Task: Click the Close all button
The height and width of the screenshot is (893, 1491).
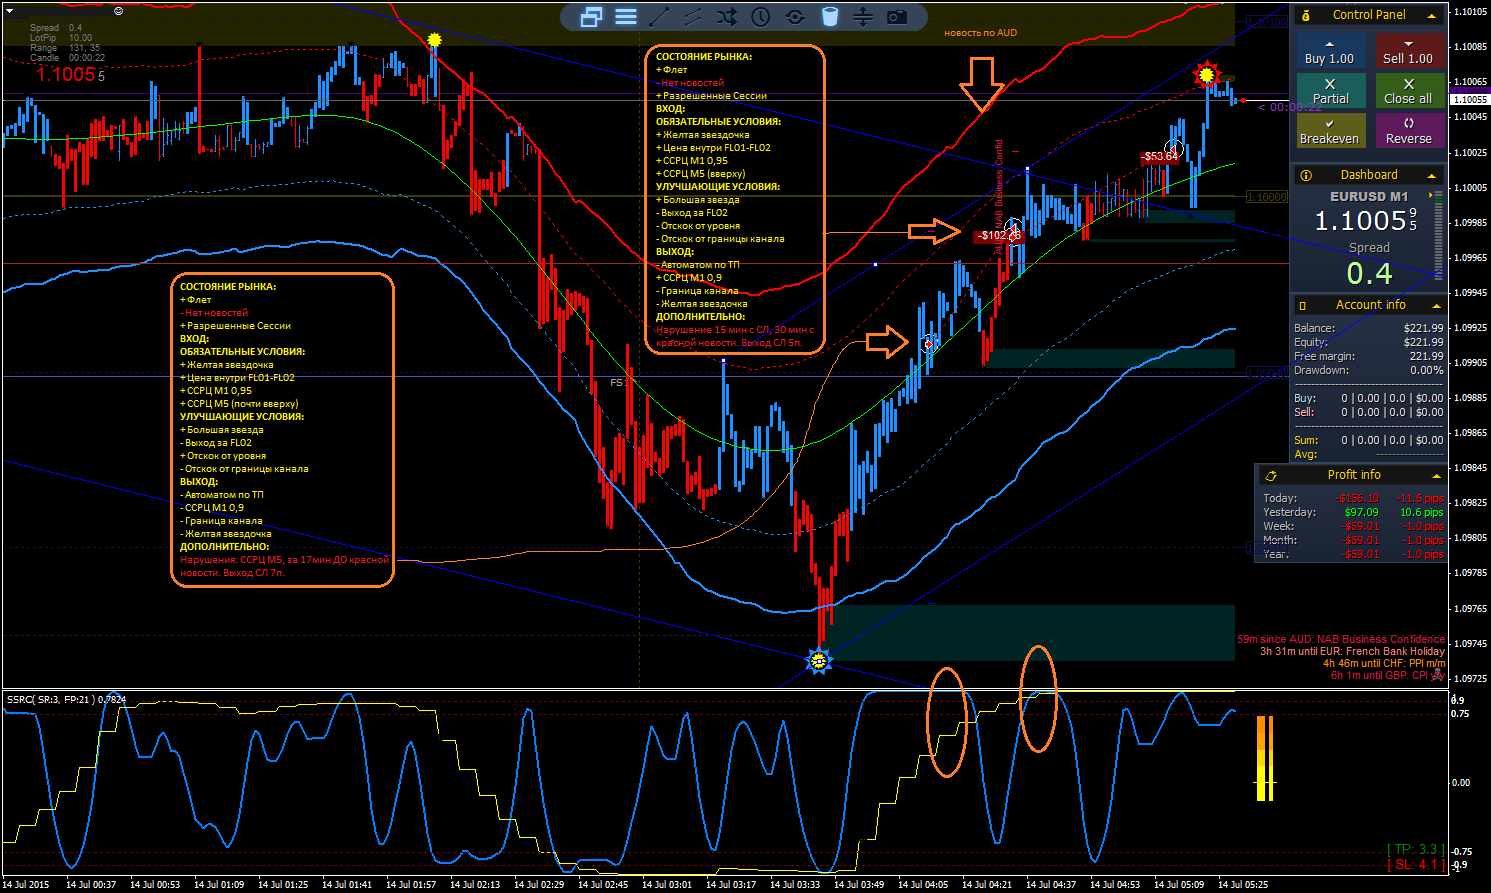Action: (1408, 91)
